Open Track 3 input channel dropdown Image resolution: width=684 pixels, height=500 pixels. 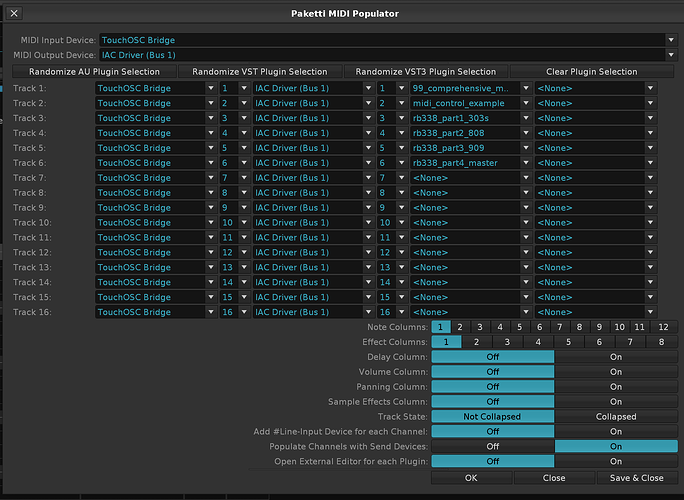point(235,118)
